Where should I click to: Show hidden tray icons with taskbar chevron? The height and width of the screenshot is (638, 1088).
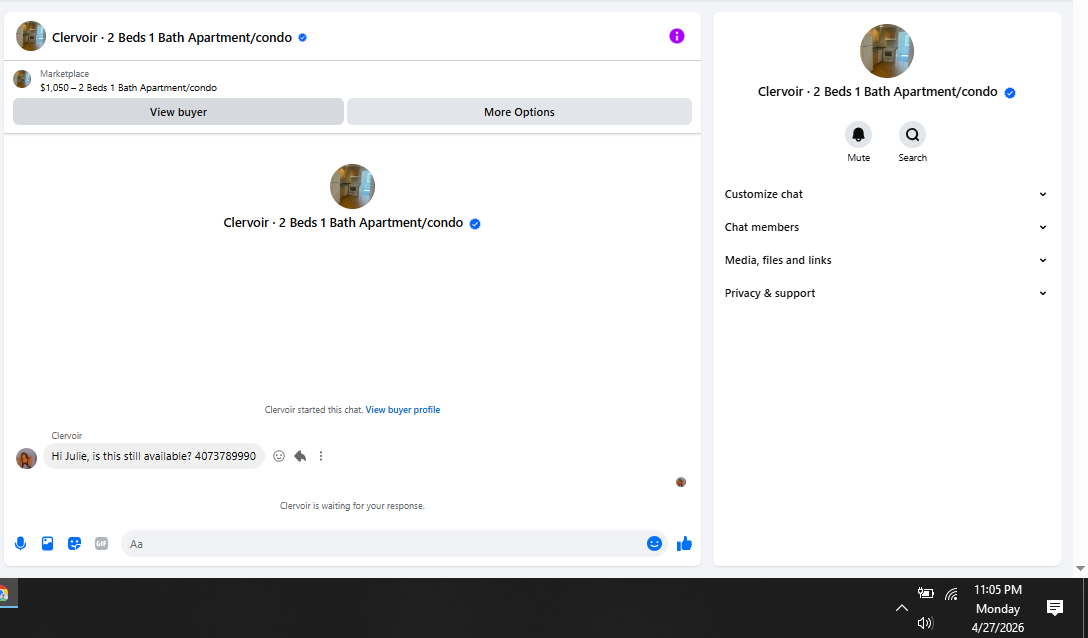901,608
